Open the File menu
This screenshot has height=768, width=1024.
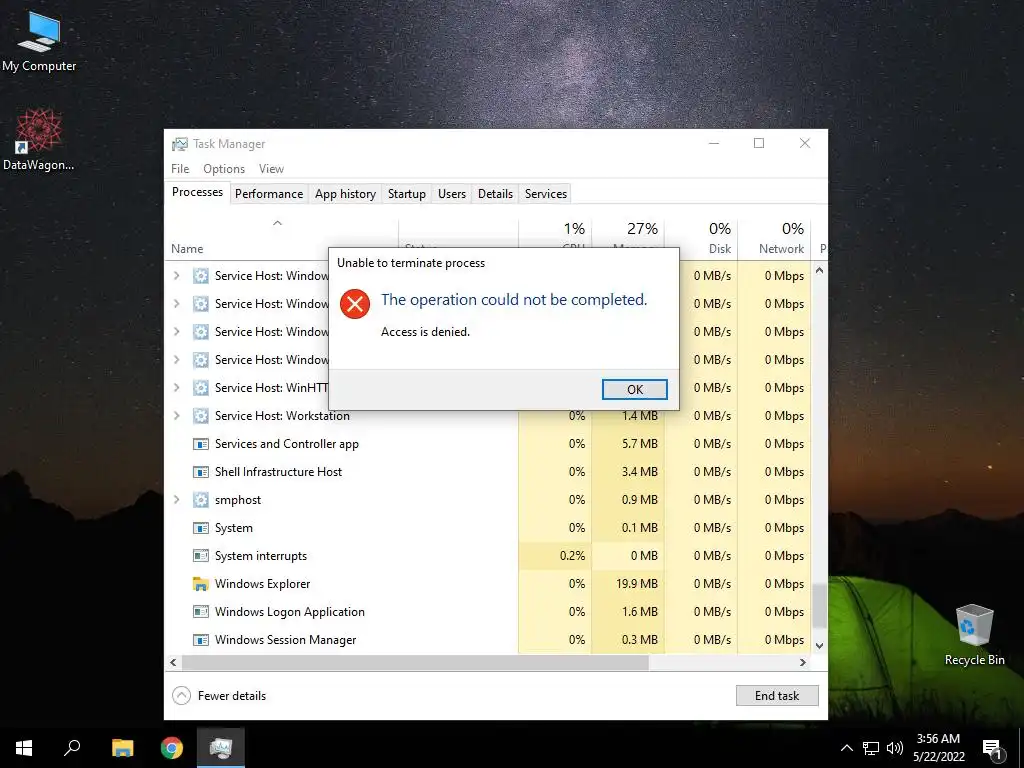(180, 168)
